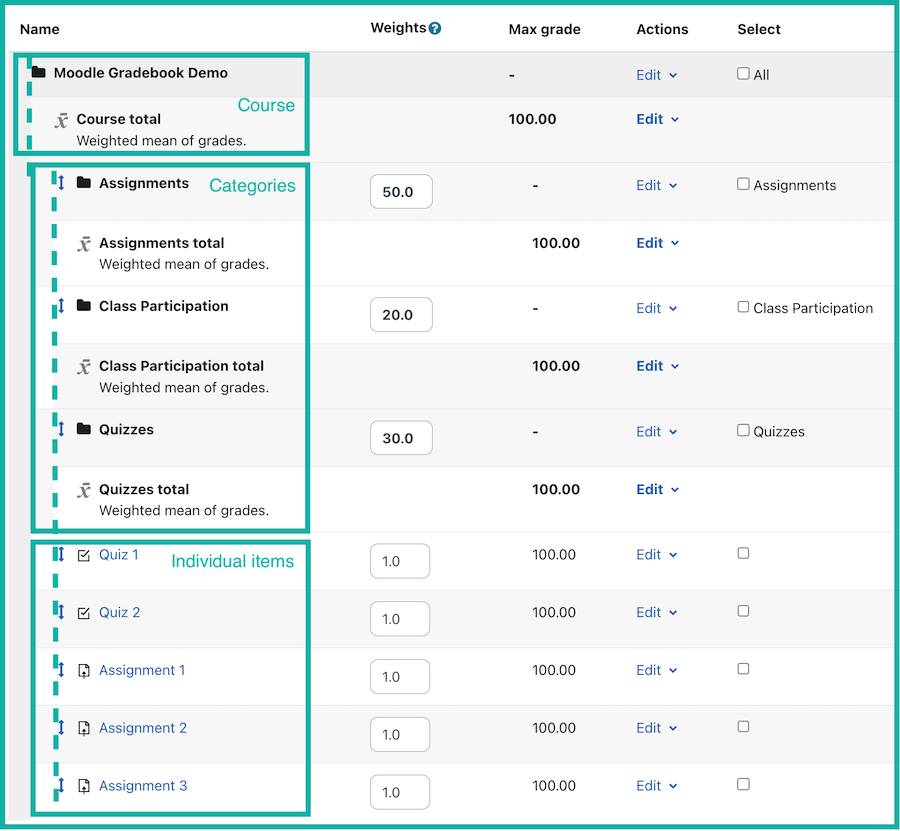This screenshot has height=831, width=900.
Task: Click the Assignment 1 weight input field
Action: (x=400, y=677)
